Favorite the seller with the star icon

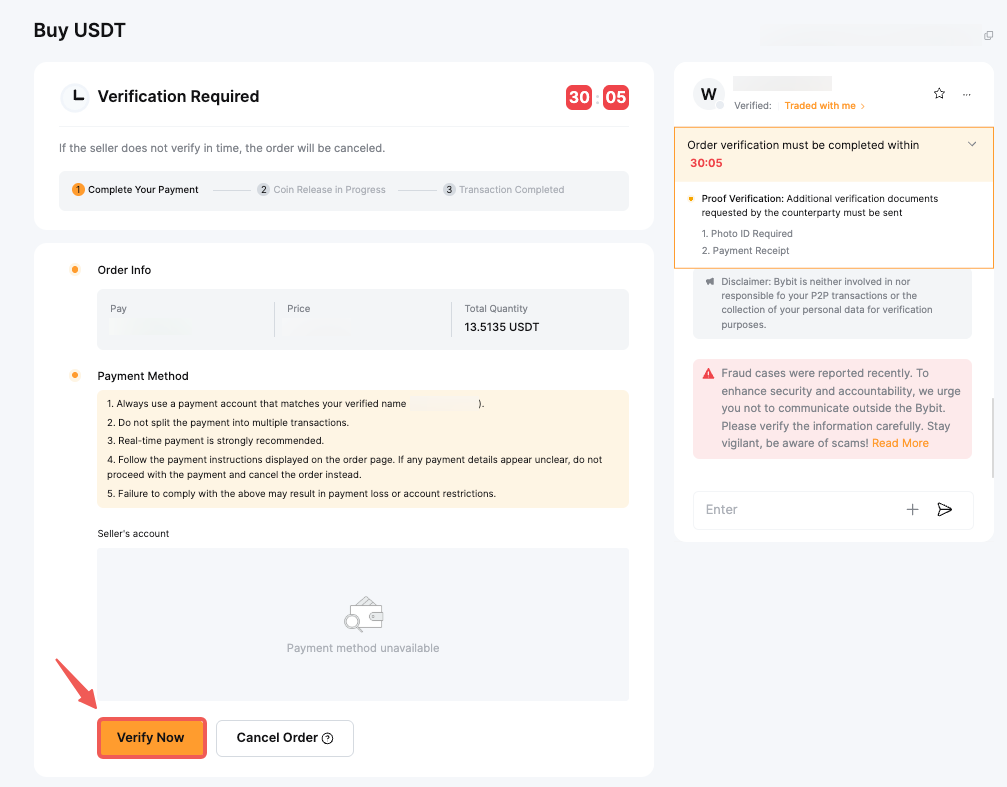[939, 94]
